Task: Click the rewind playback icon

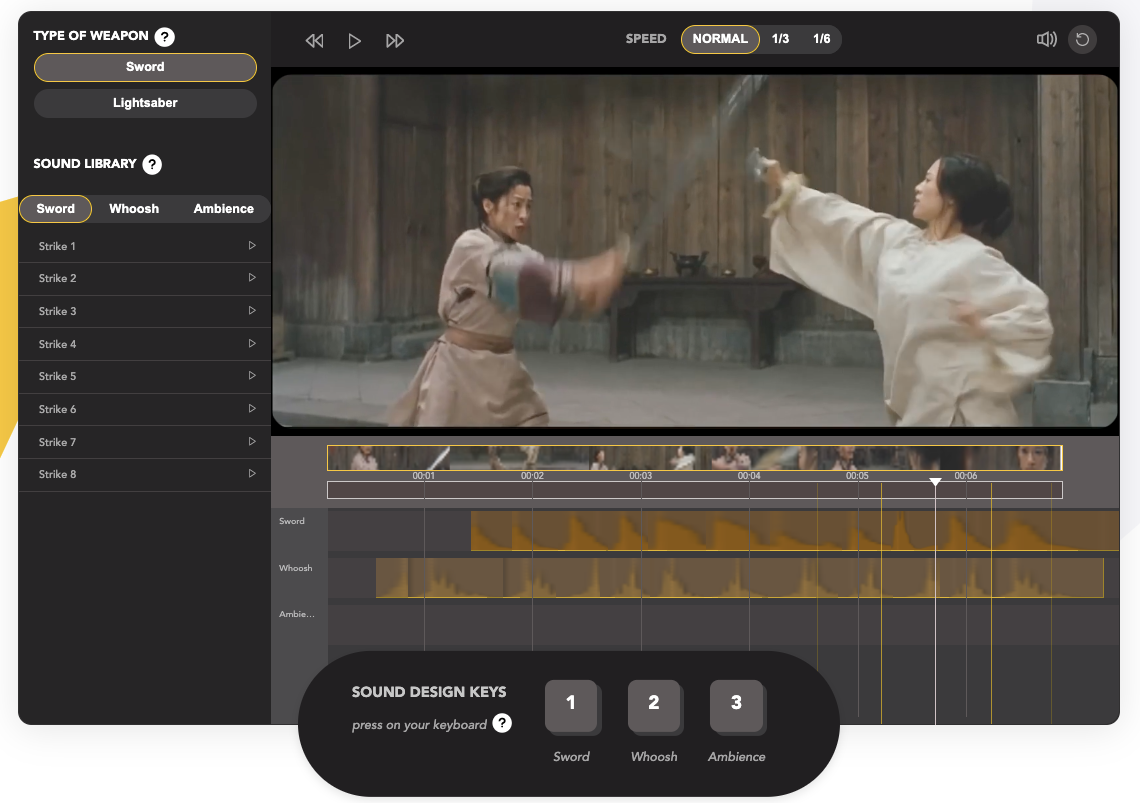Action: click(x=314, y=40)
